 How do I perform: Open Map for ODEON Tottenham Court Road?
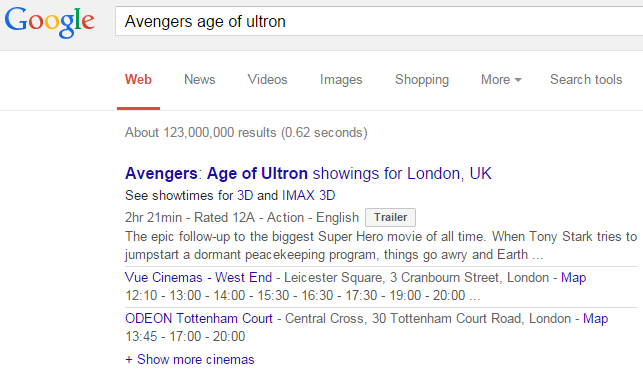point(595,319)
